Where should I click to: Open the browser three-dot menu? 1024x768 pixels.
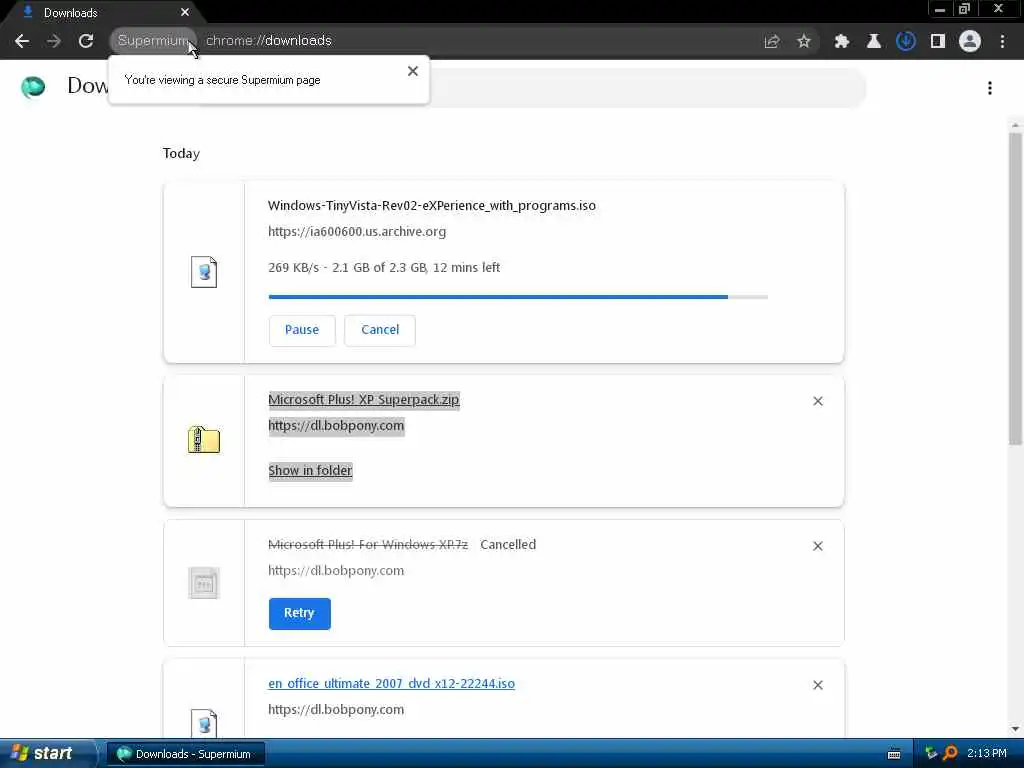coord(1002,41)
